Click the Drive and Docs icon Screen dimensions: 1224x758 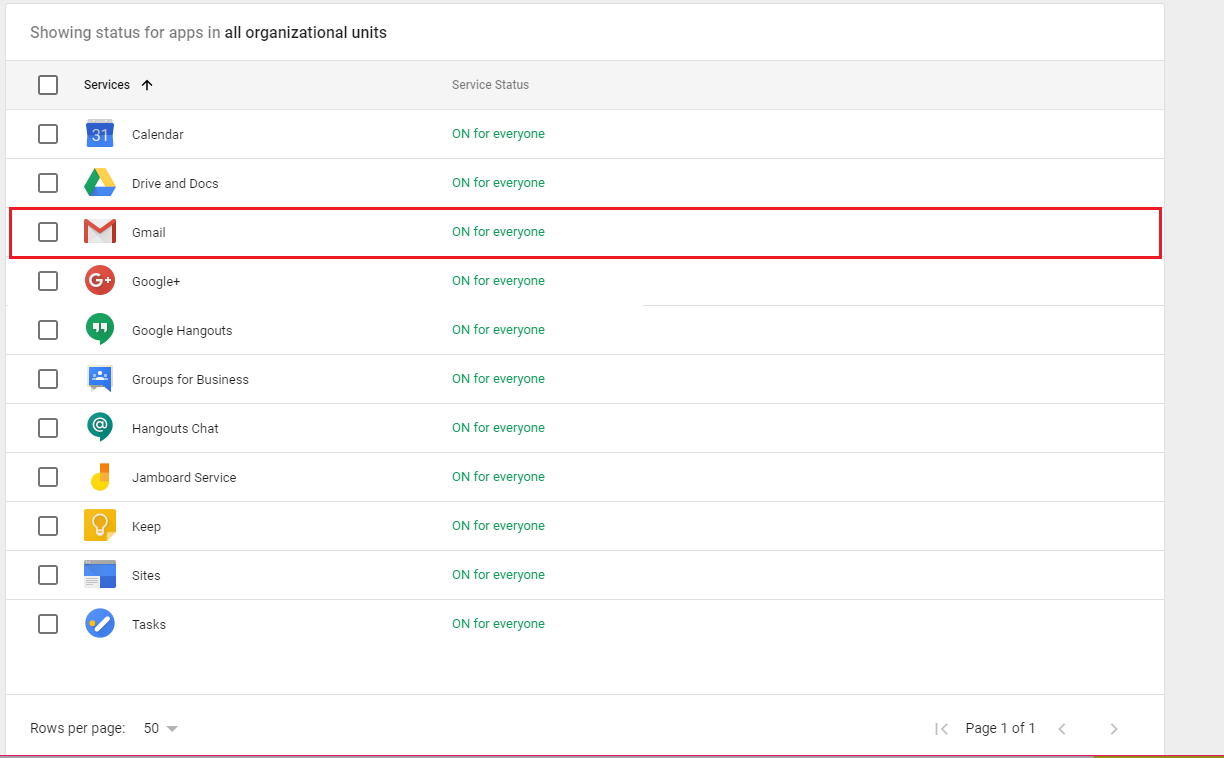tap(100, 183)
